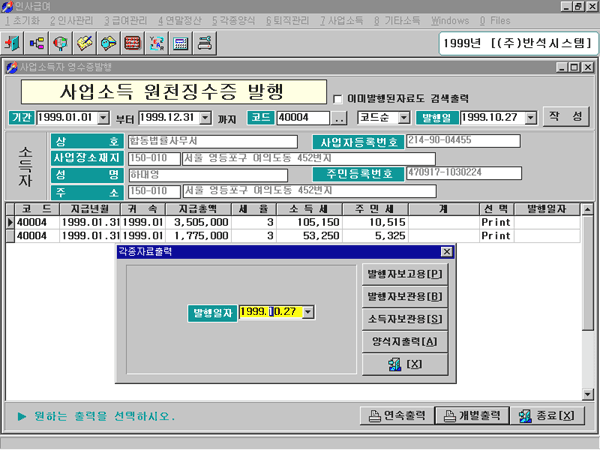Click the 코드 input field containing 40004
The width and height of the screenshot is (600, 450).
click(301, 118)
